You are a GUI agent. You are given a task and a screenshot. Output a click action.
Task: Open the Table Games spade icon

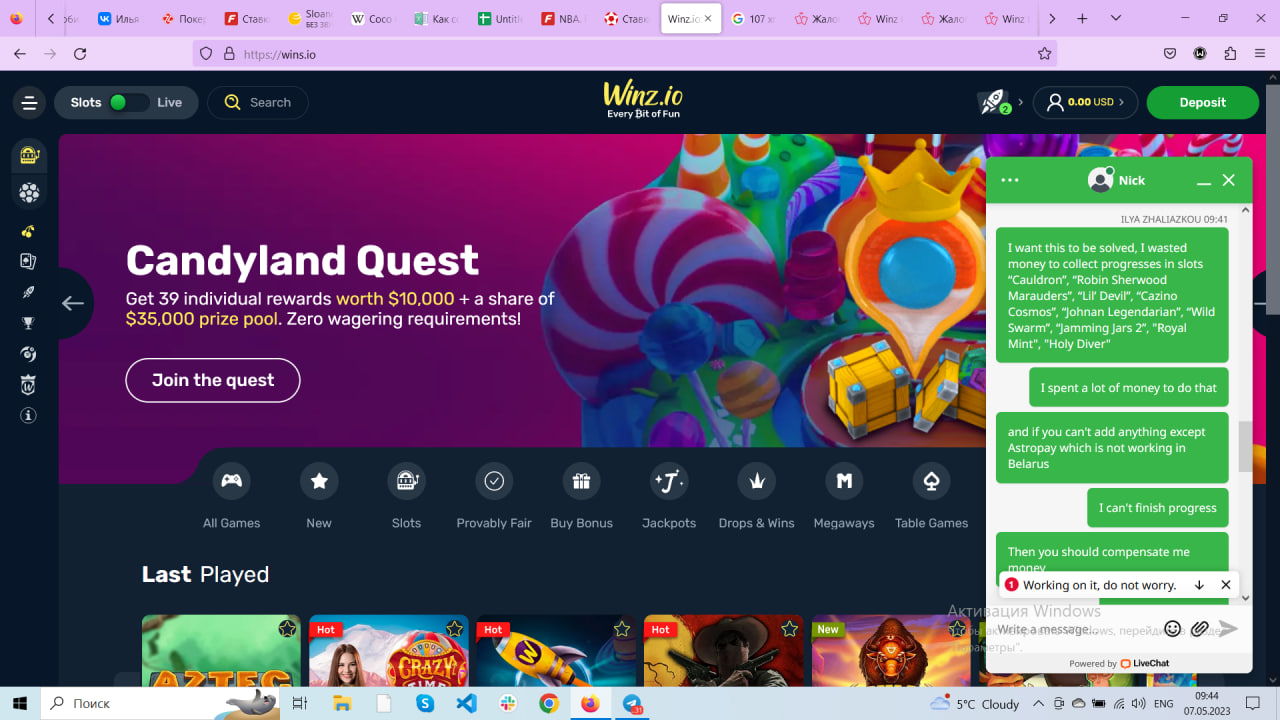tap(931, 481)
